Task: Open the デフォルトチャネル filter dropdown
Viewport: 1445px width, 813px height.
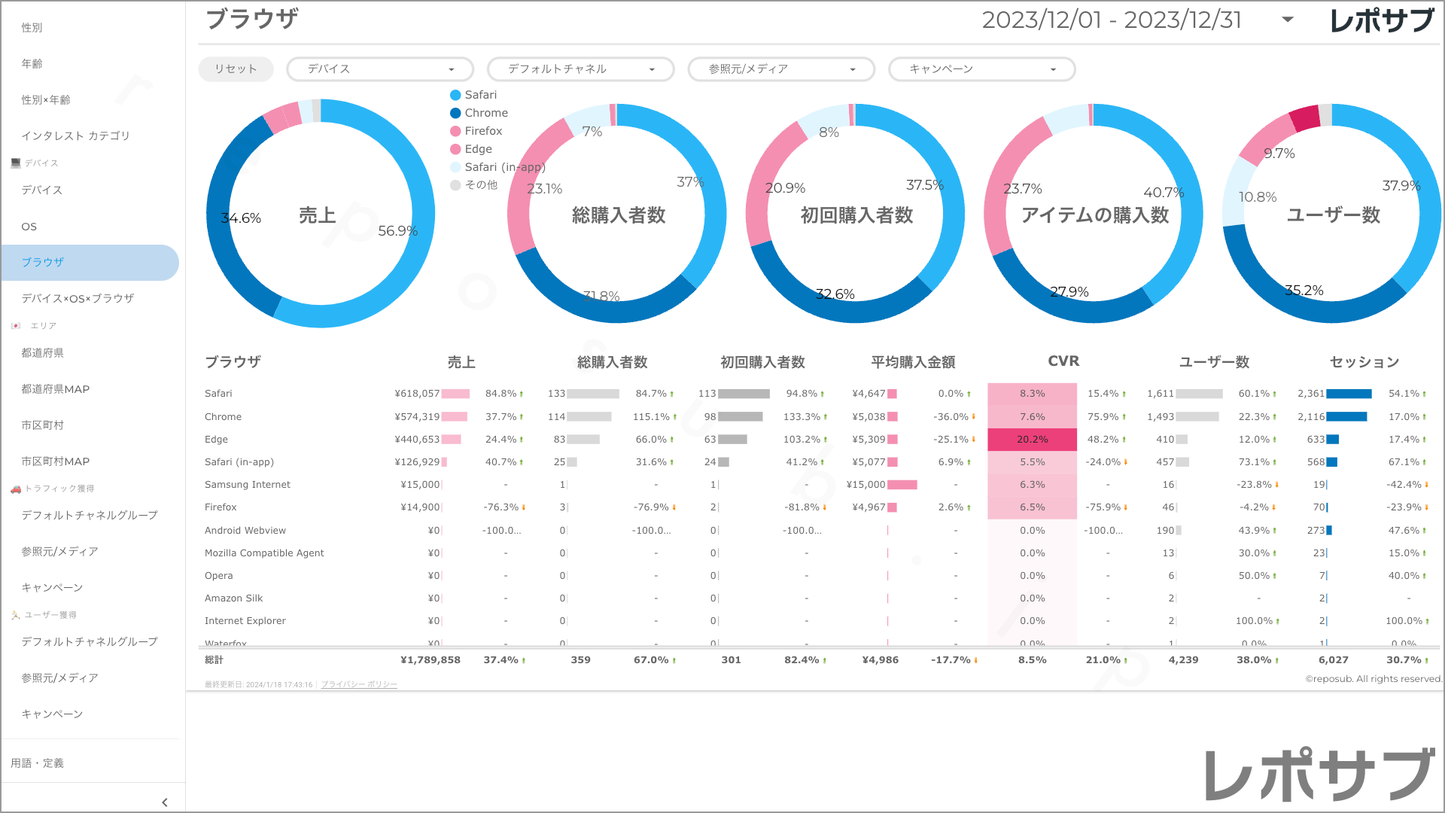Action: point(580,69)
